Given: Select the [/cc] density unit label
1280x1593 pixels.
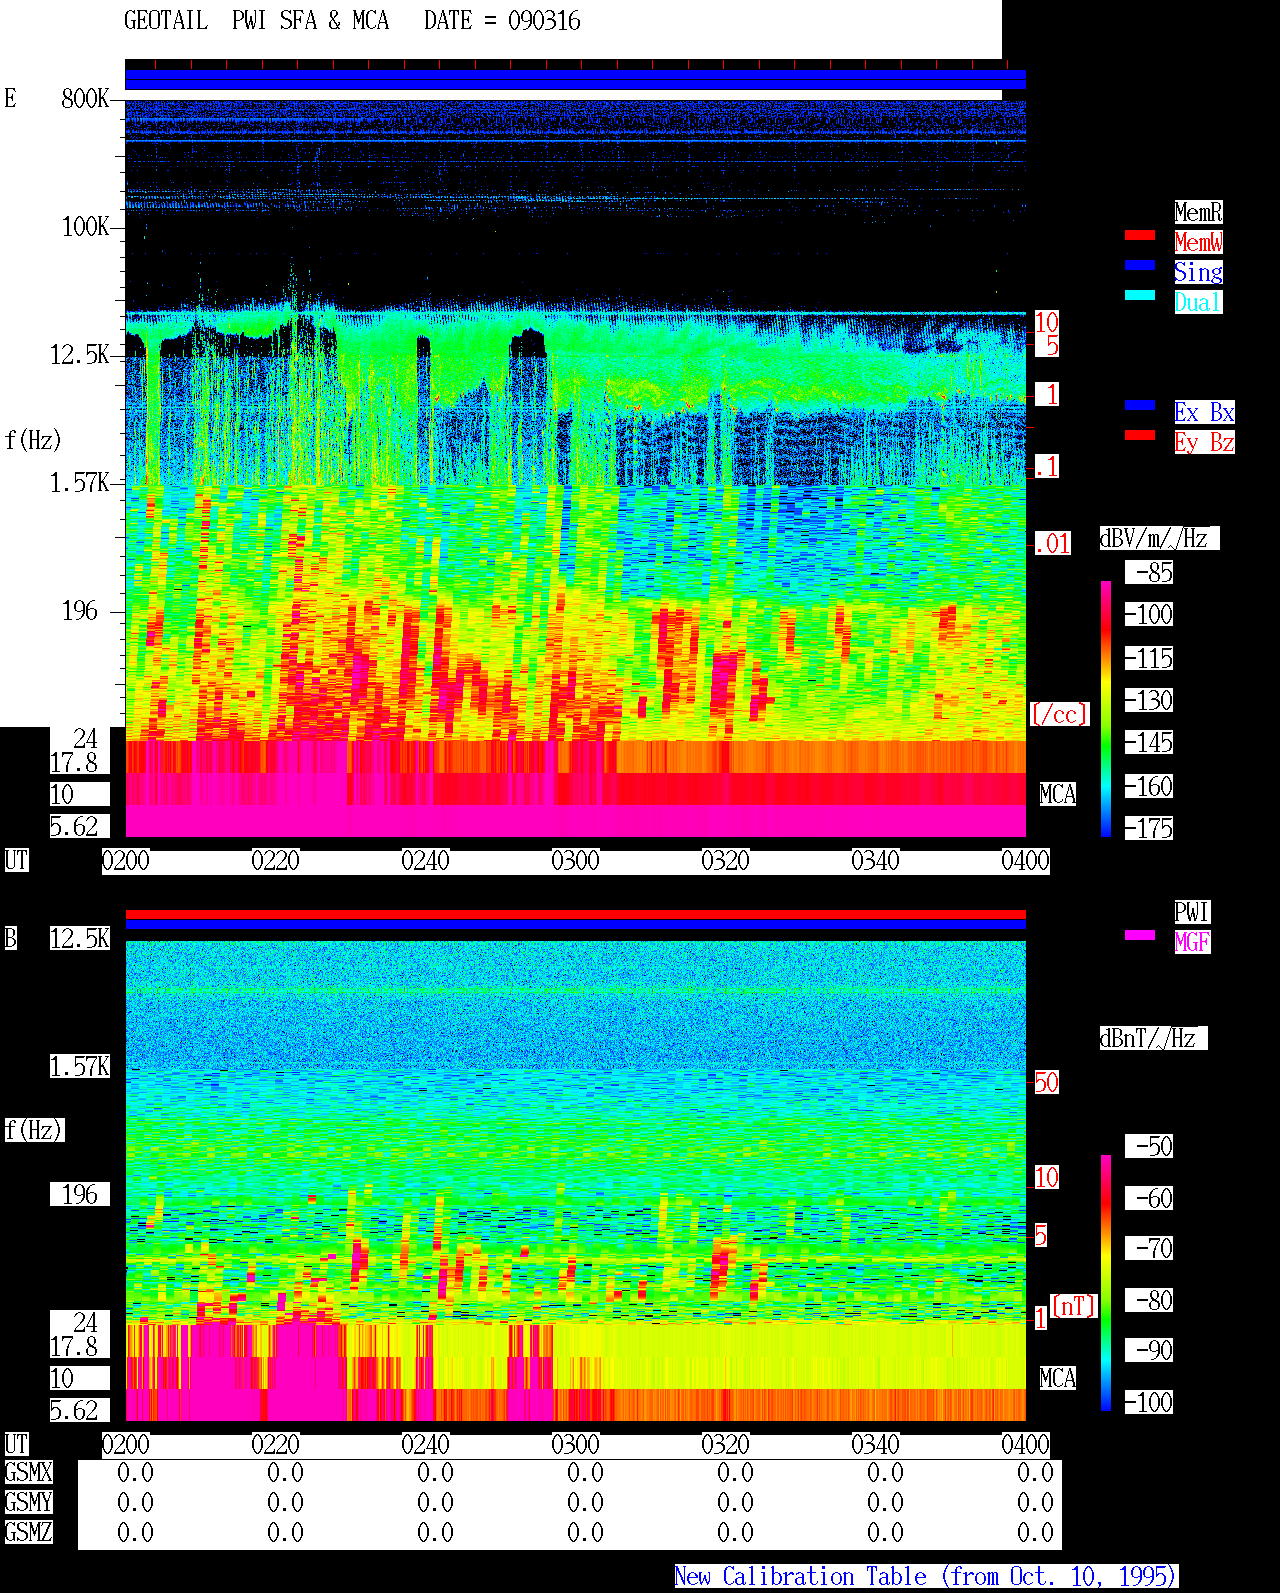Looking at the screenshot, I should point(1059,714).
